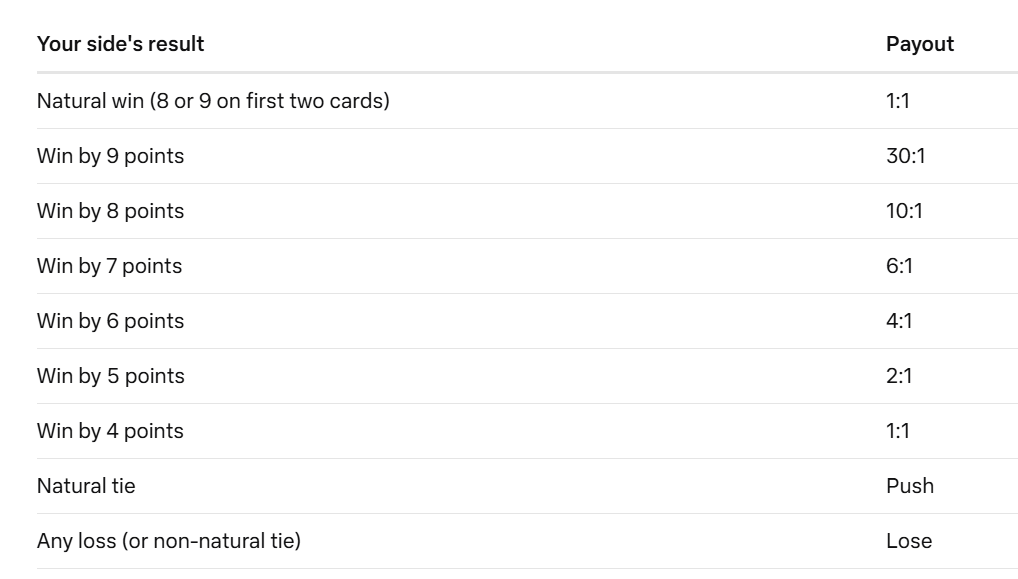Select the 'Natural tie' row label
1018x579 pixels.
[x=86, y=486]
